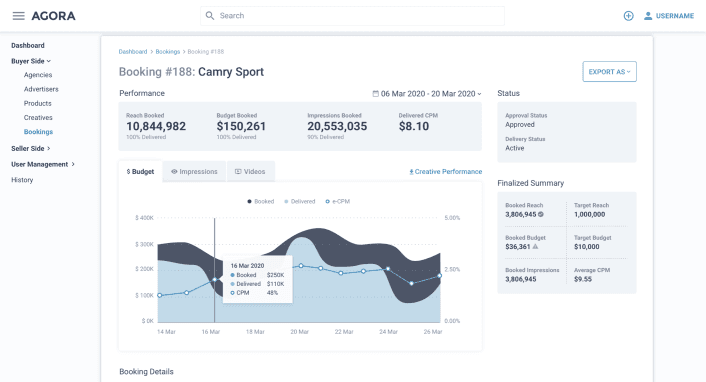Toggle the Booked legend dot
The image size is (706, 382).
click(x=249, y=201)
